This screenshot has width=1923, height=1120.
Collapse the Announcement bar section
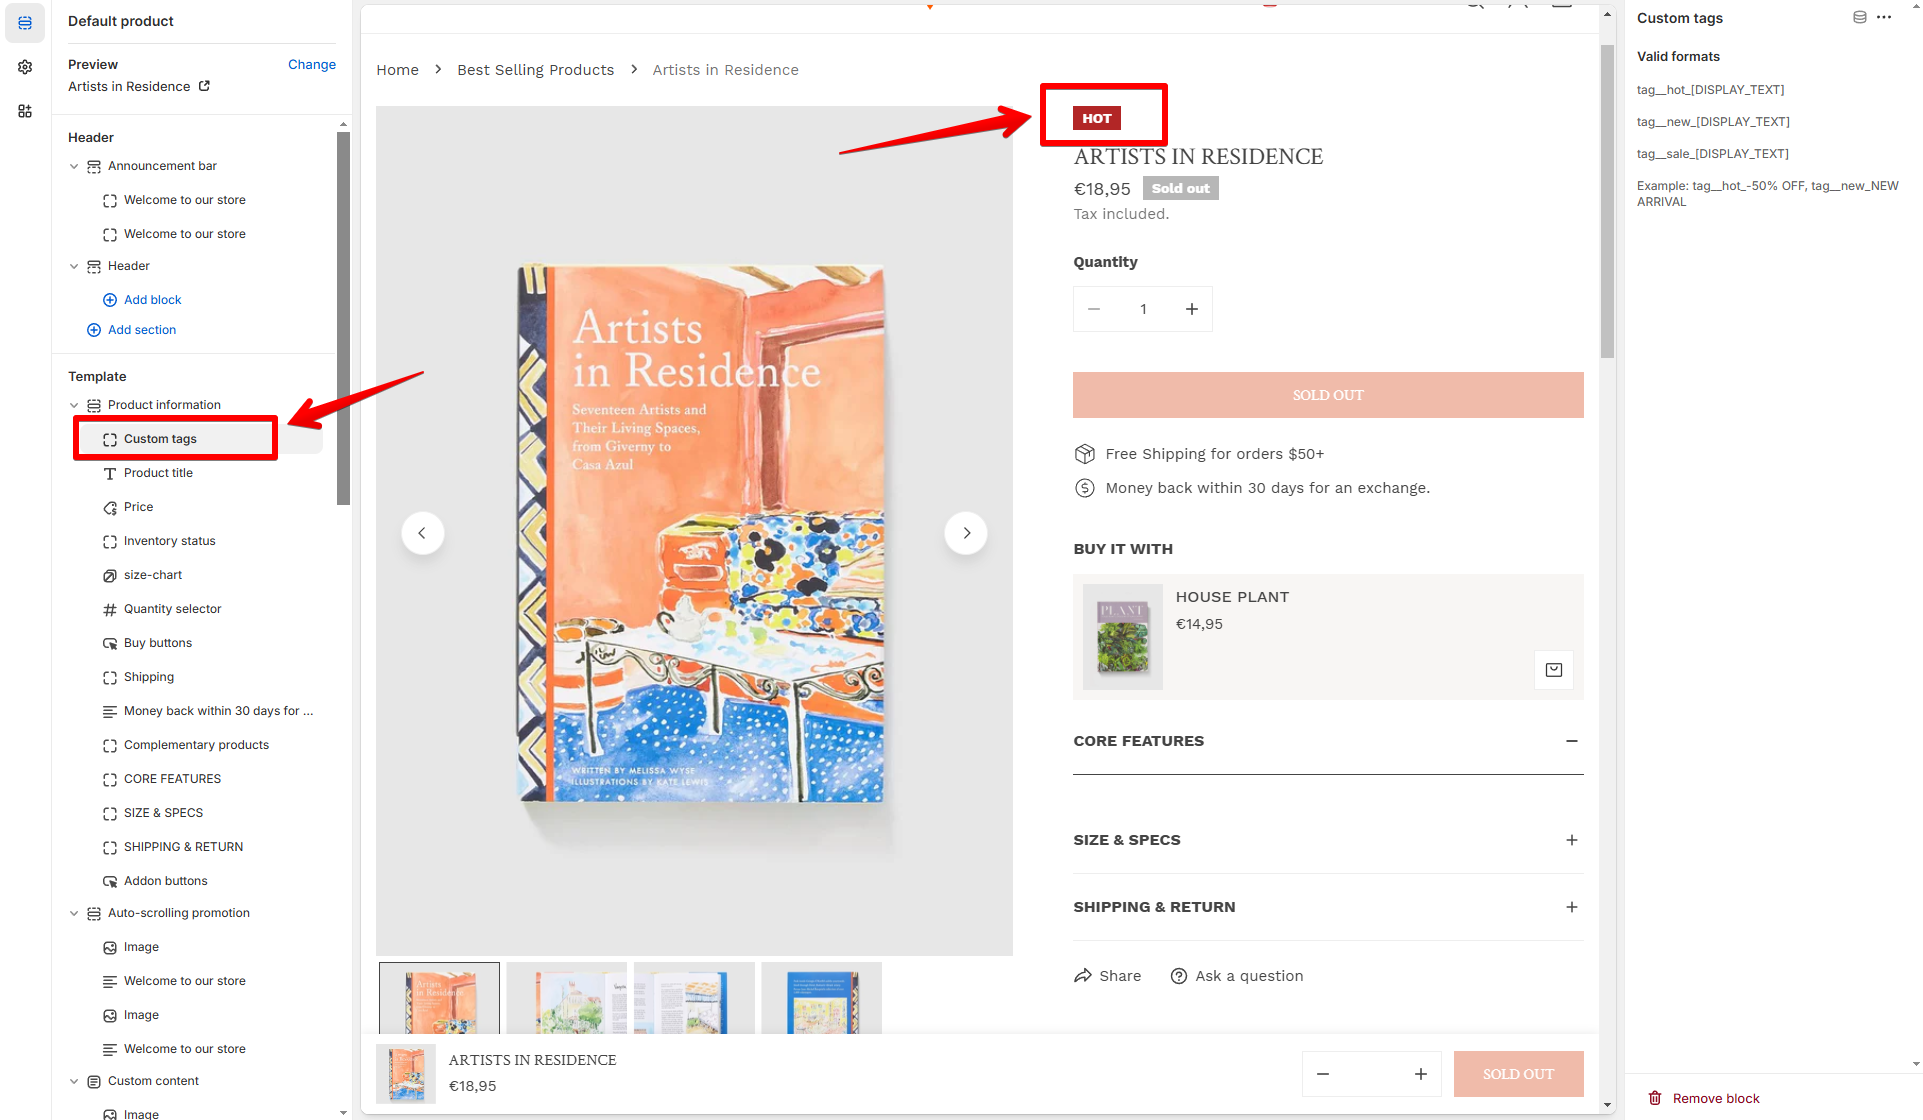pyautogui.click(x=74, y=166)
